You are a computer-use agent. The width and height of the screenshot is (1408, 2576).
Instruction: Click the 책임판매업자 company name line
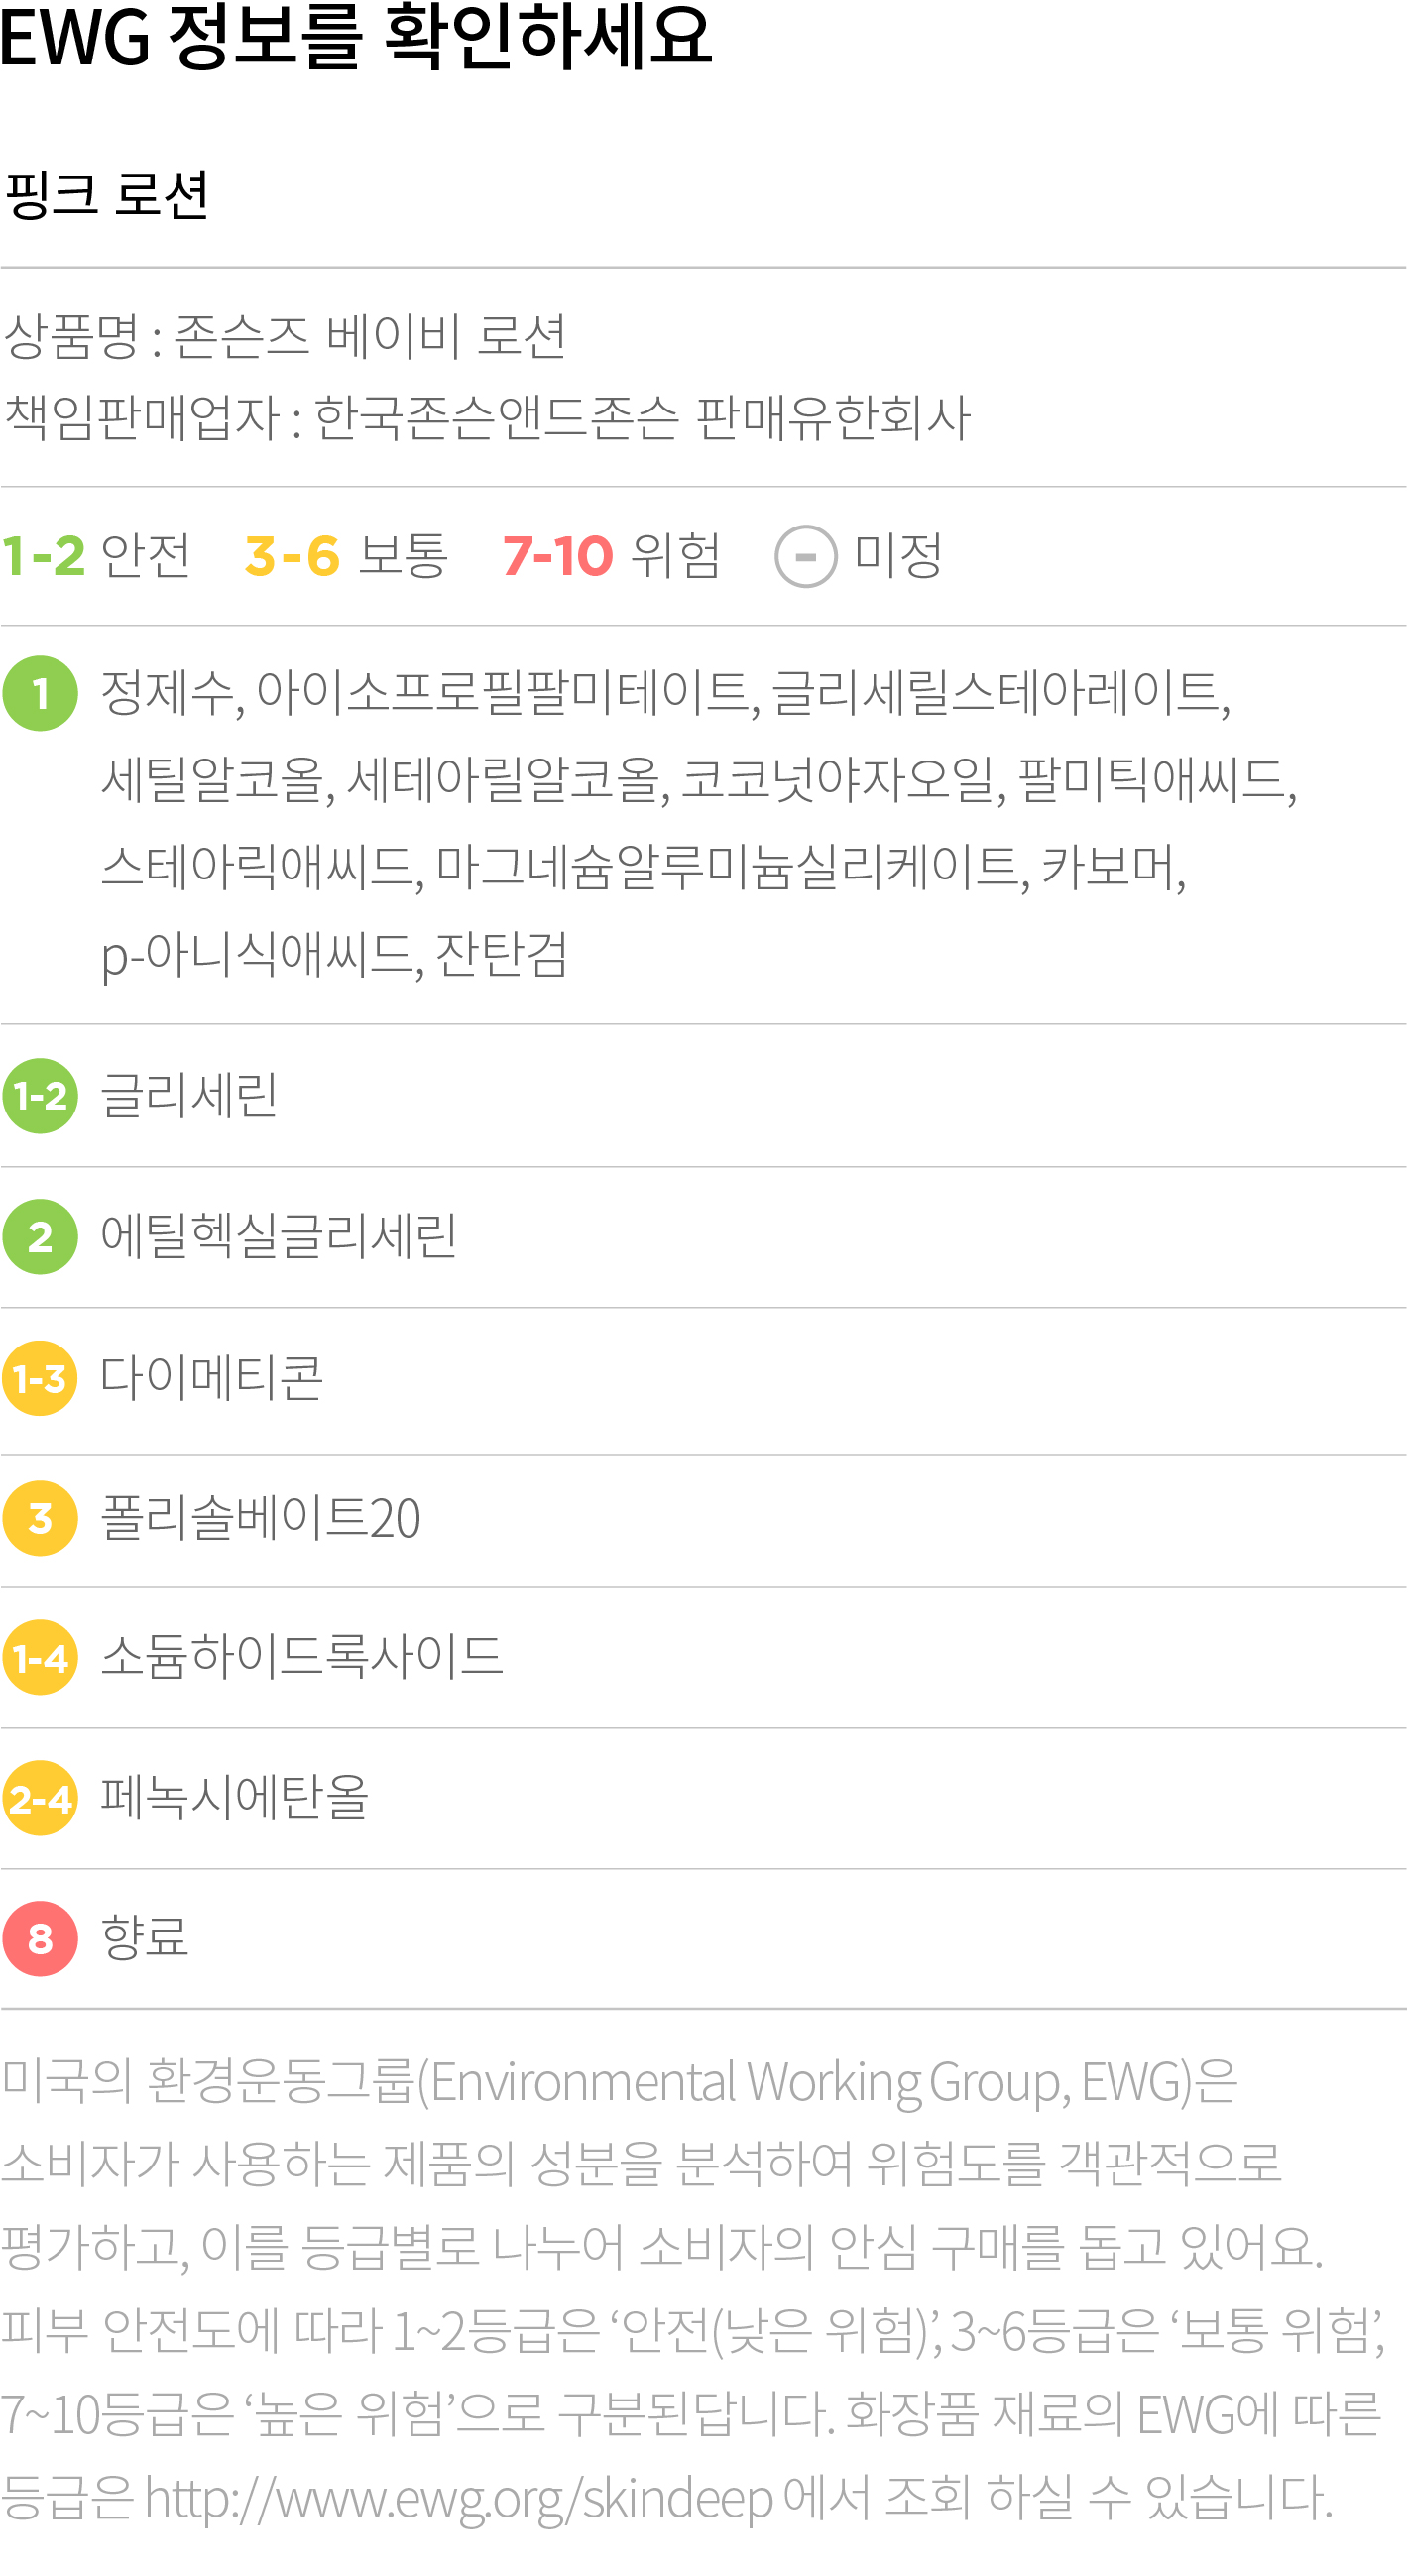pyautogui.click(x=487, y=418)
